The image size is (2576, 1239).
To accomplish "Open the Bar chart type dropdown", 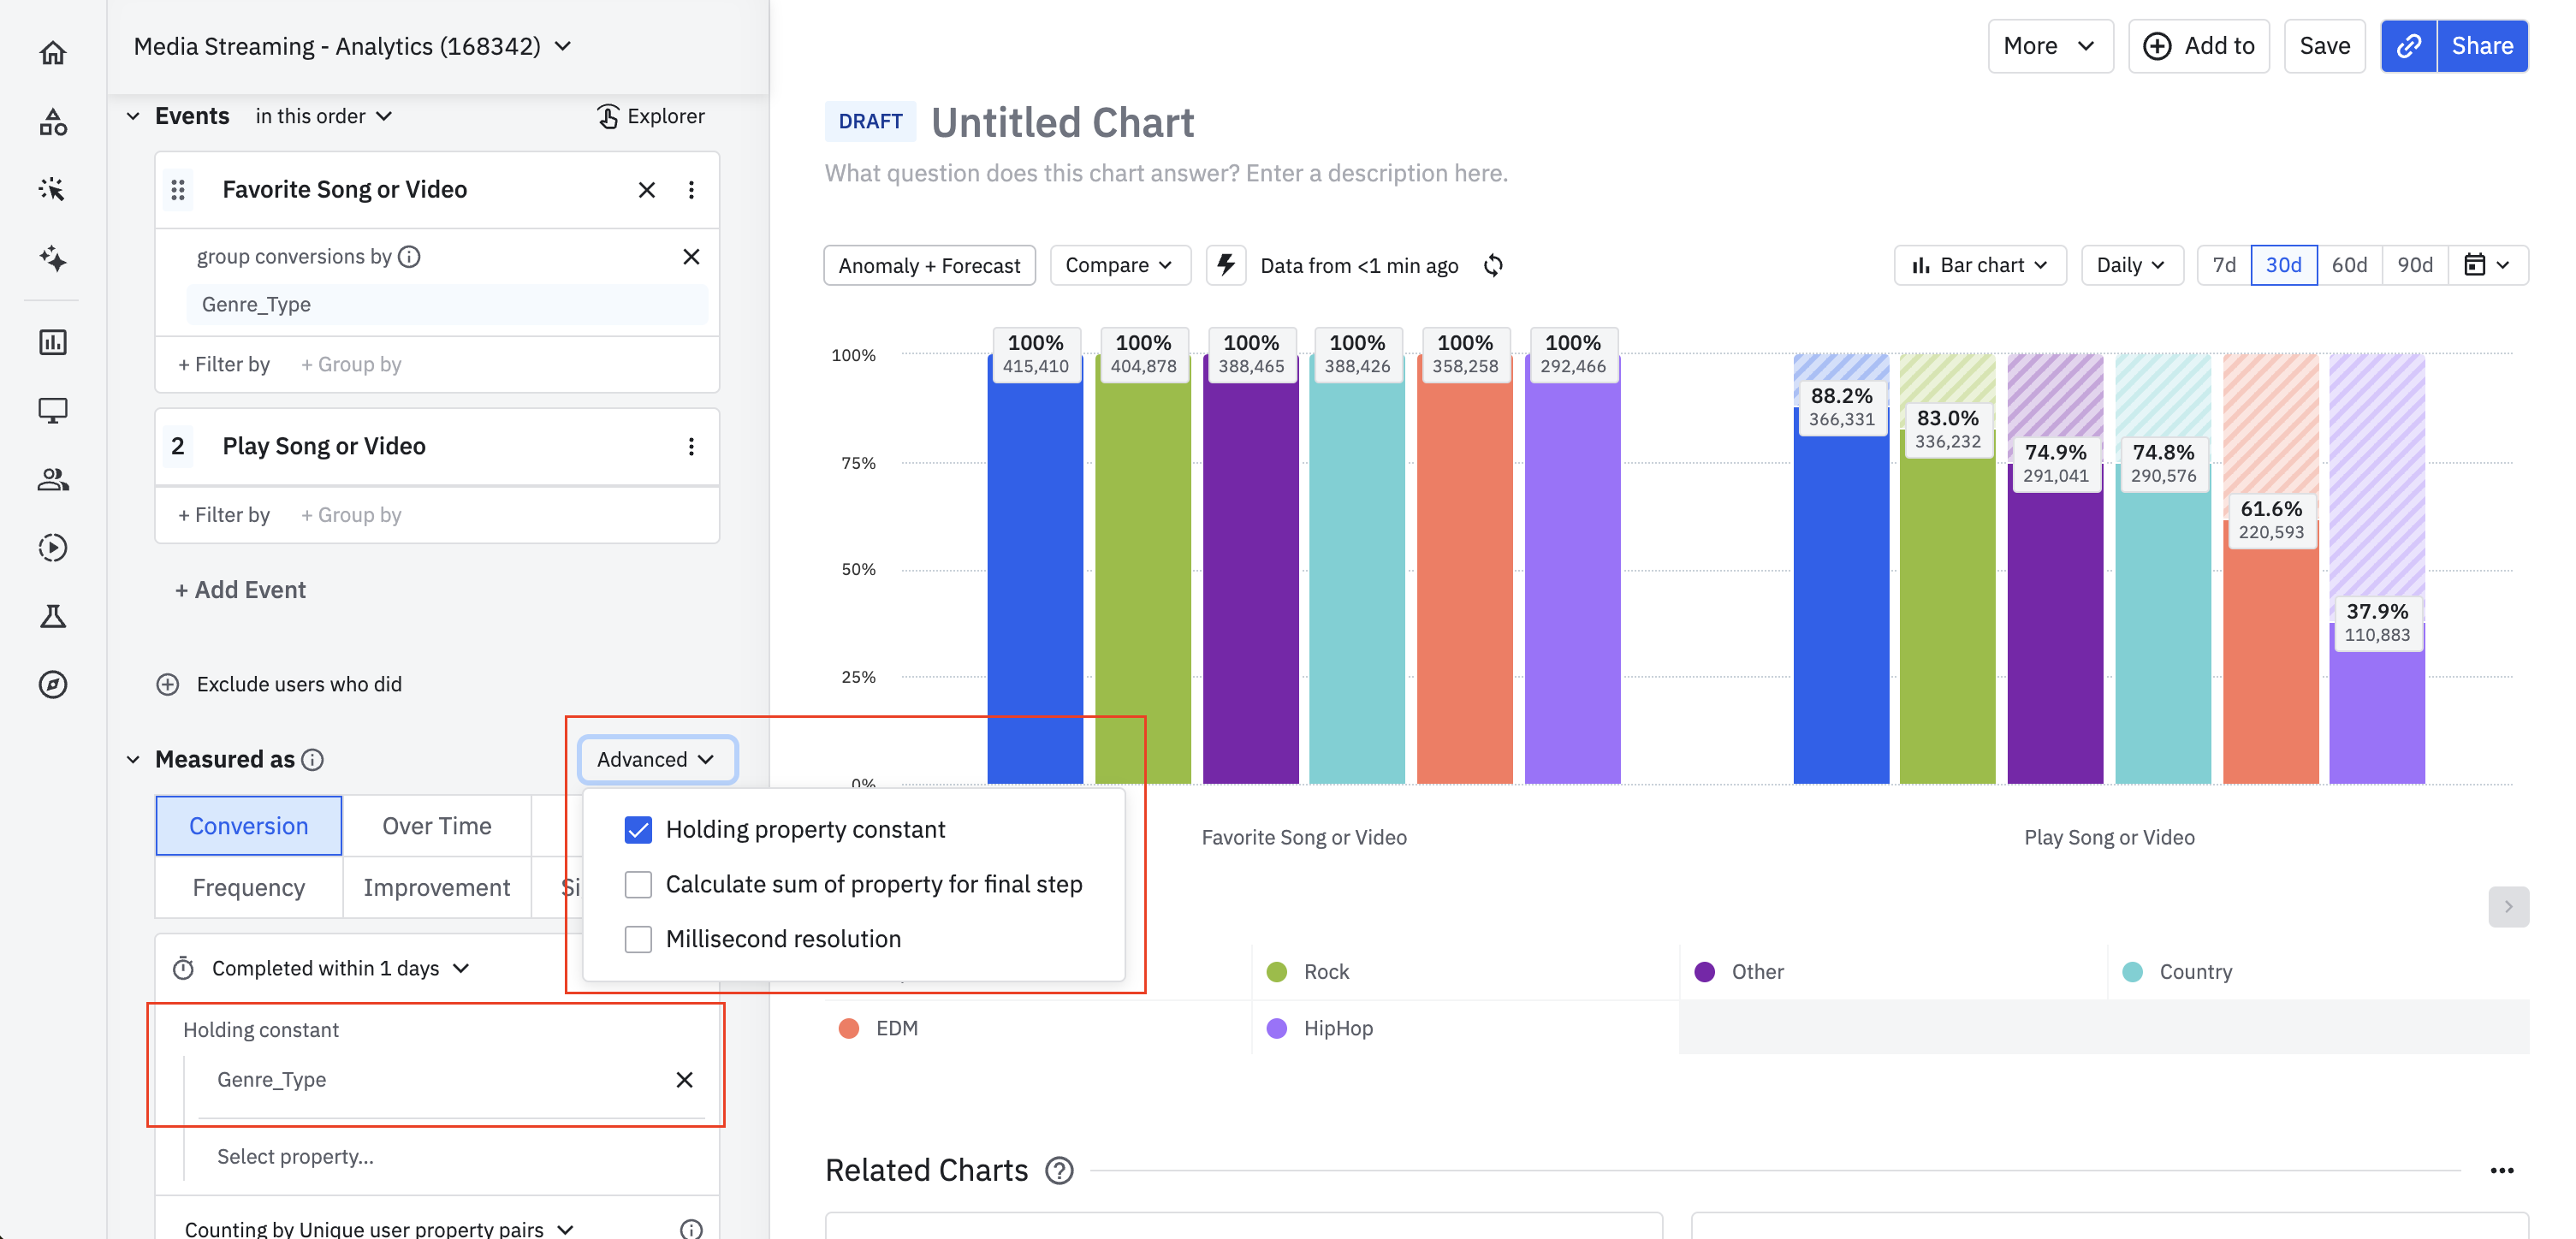I will [x=1979, y=265].
